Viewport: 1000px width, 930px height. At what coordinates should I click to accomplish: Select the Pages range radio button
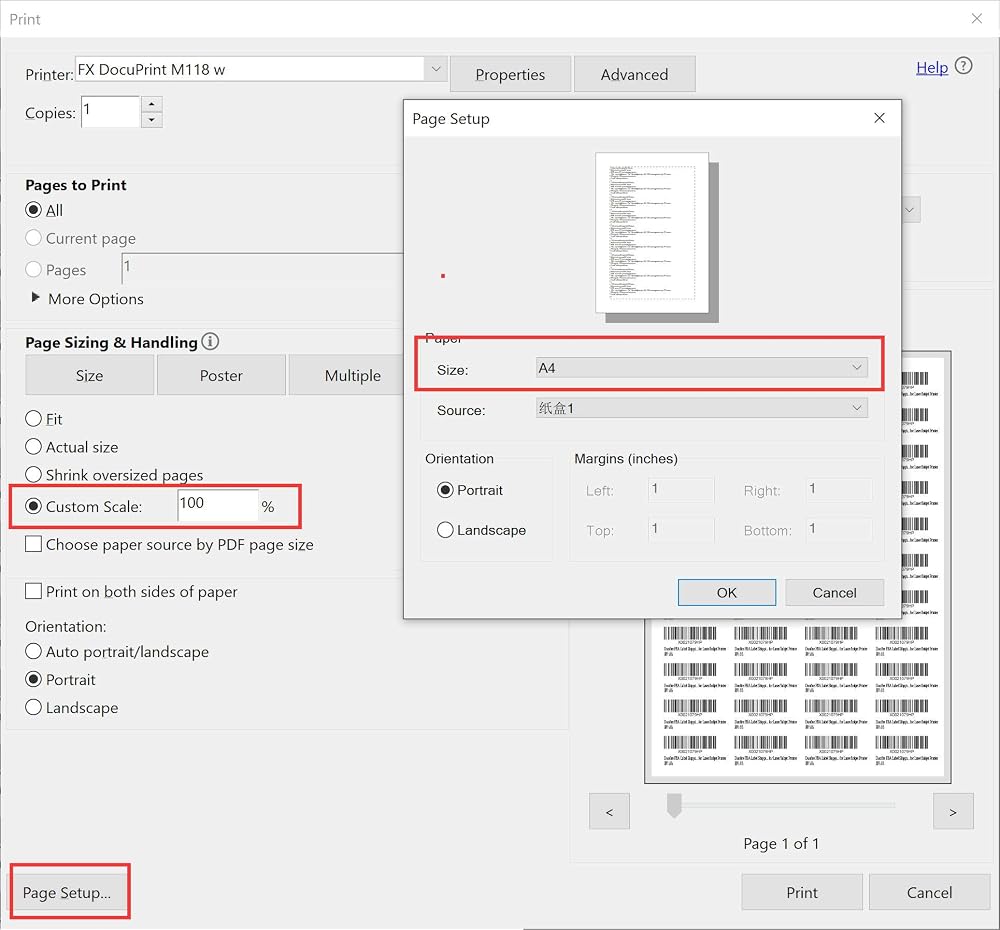tap(33, 269)
